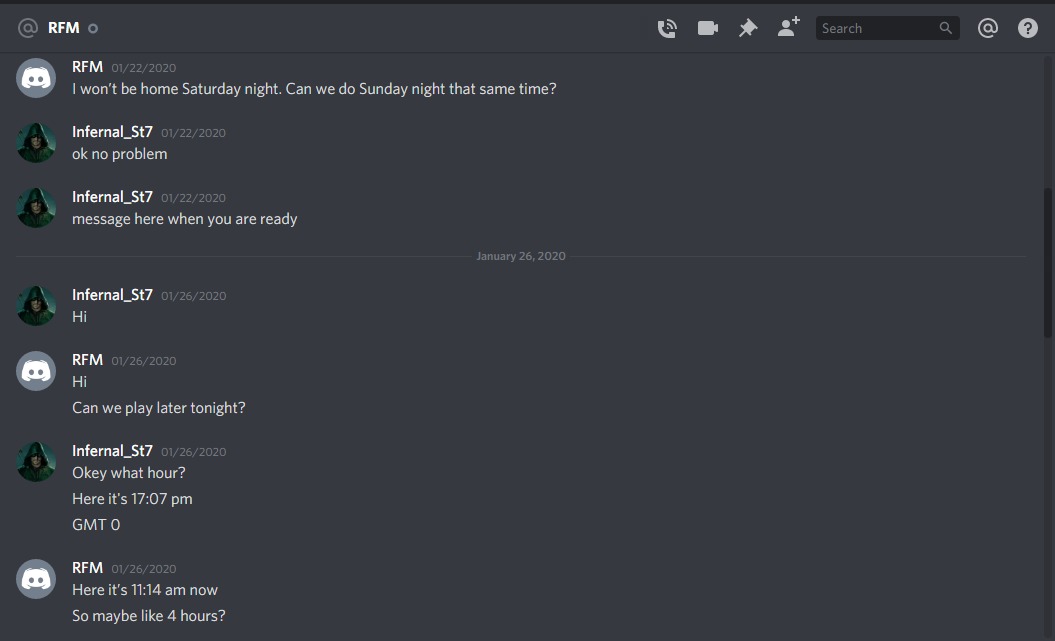This screenshot has width=1055, height=641.
Task: Open the Help icon
Action: pos(1028,28)
